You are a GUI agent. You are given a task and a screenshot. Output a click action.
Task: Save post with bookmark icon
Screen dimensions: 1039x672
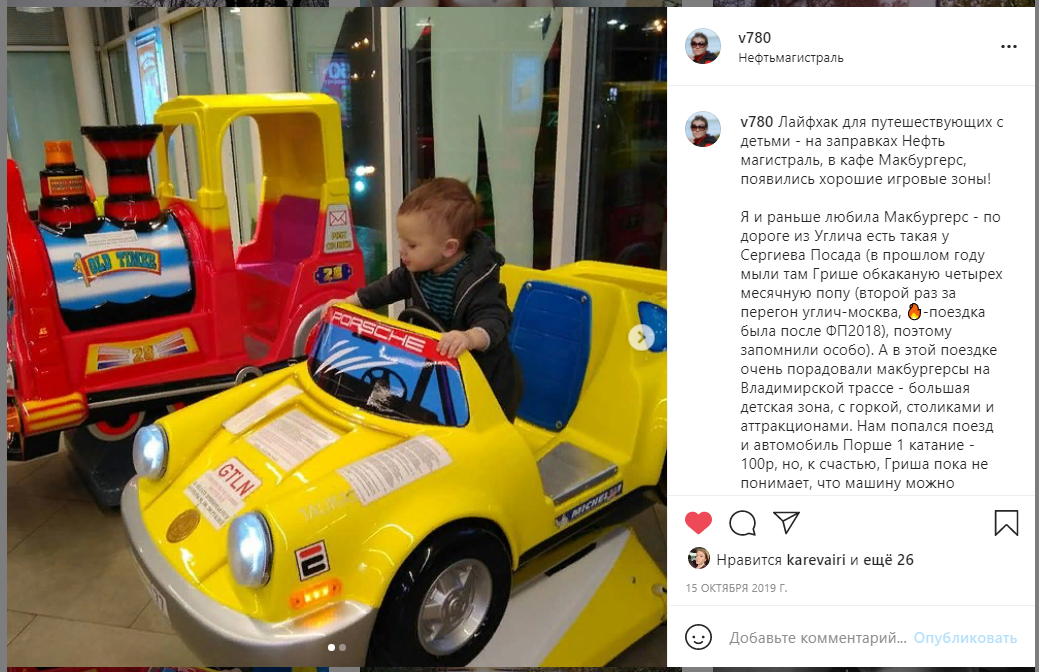[x=1006, y=523]
